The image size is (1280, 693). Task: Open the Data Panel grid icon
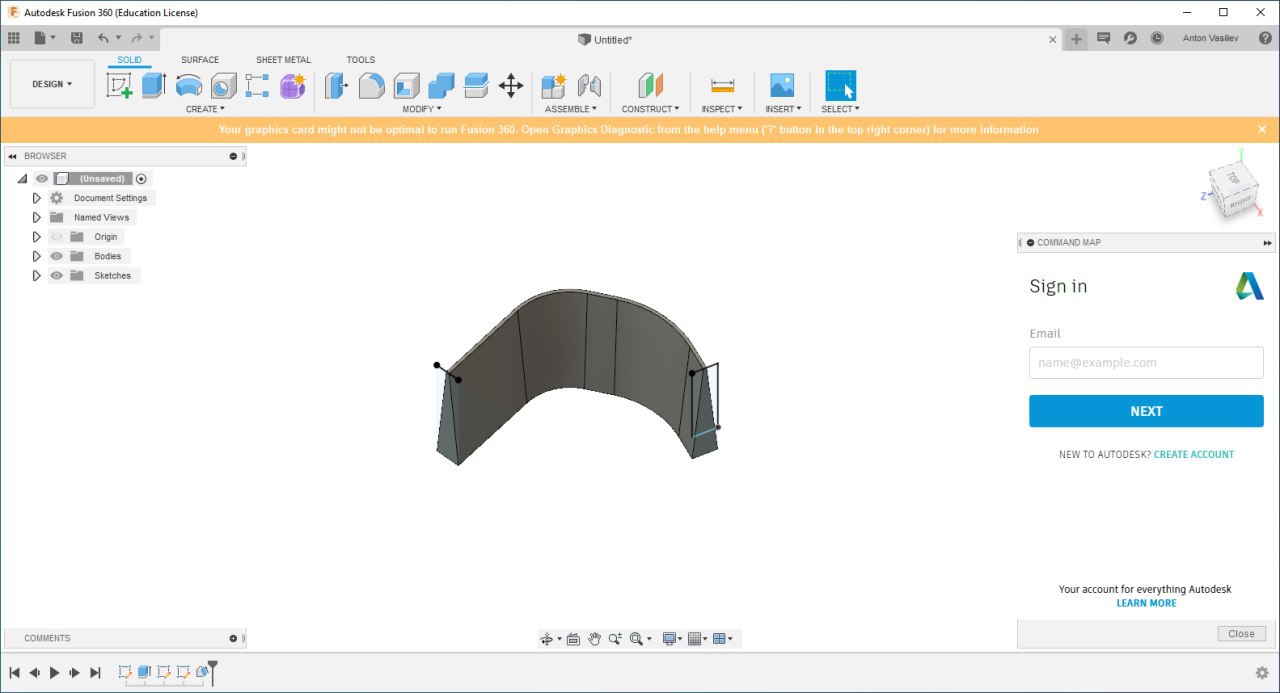tap(14, 38)
